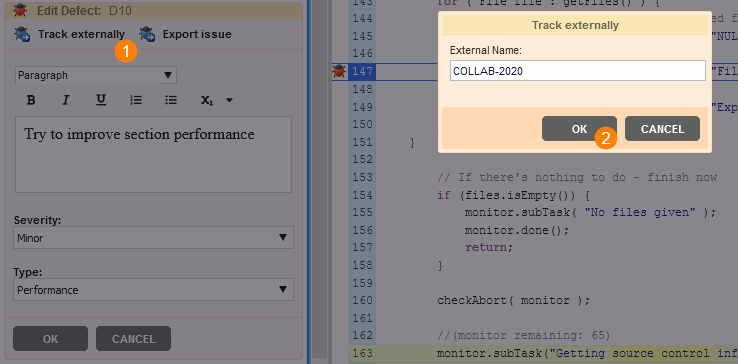Click the 'if (files.isEmpty()) {' code line

[513, 195]
